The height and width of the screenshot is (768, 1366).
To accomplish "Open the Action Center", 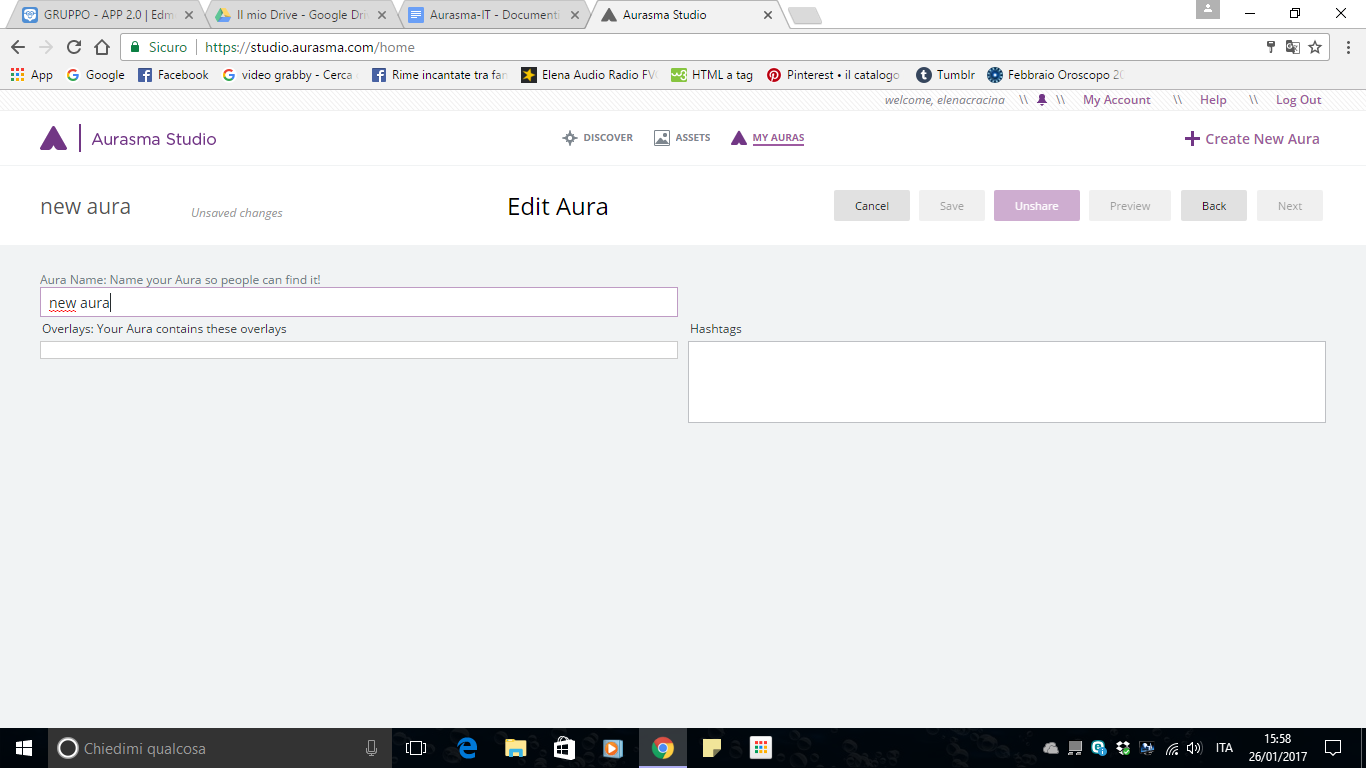I will 1332,748.
